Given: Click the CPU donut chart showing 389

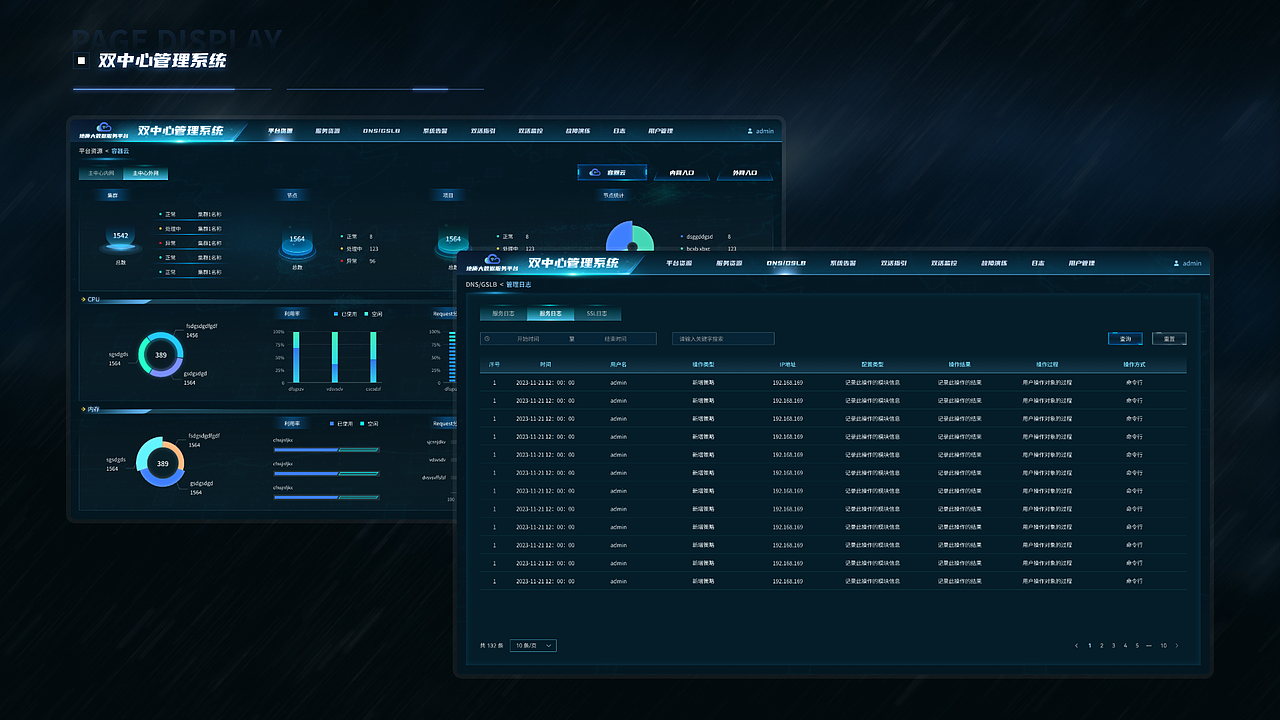Looking at the screenshot, I should 160,355.
